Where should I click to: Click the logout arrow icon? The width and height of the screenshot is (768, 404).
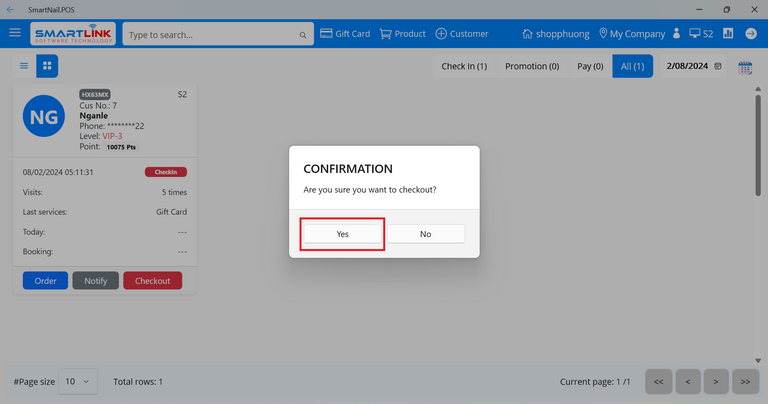pos(751,33)
